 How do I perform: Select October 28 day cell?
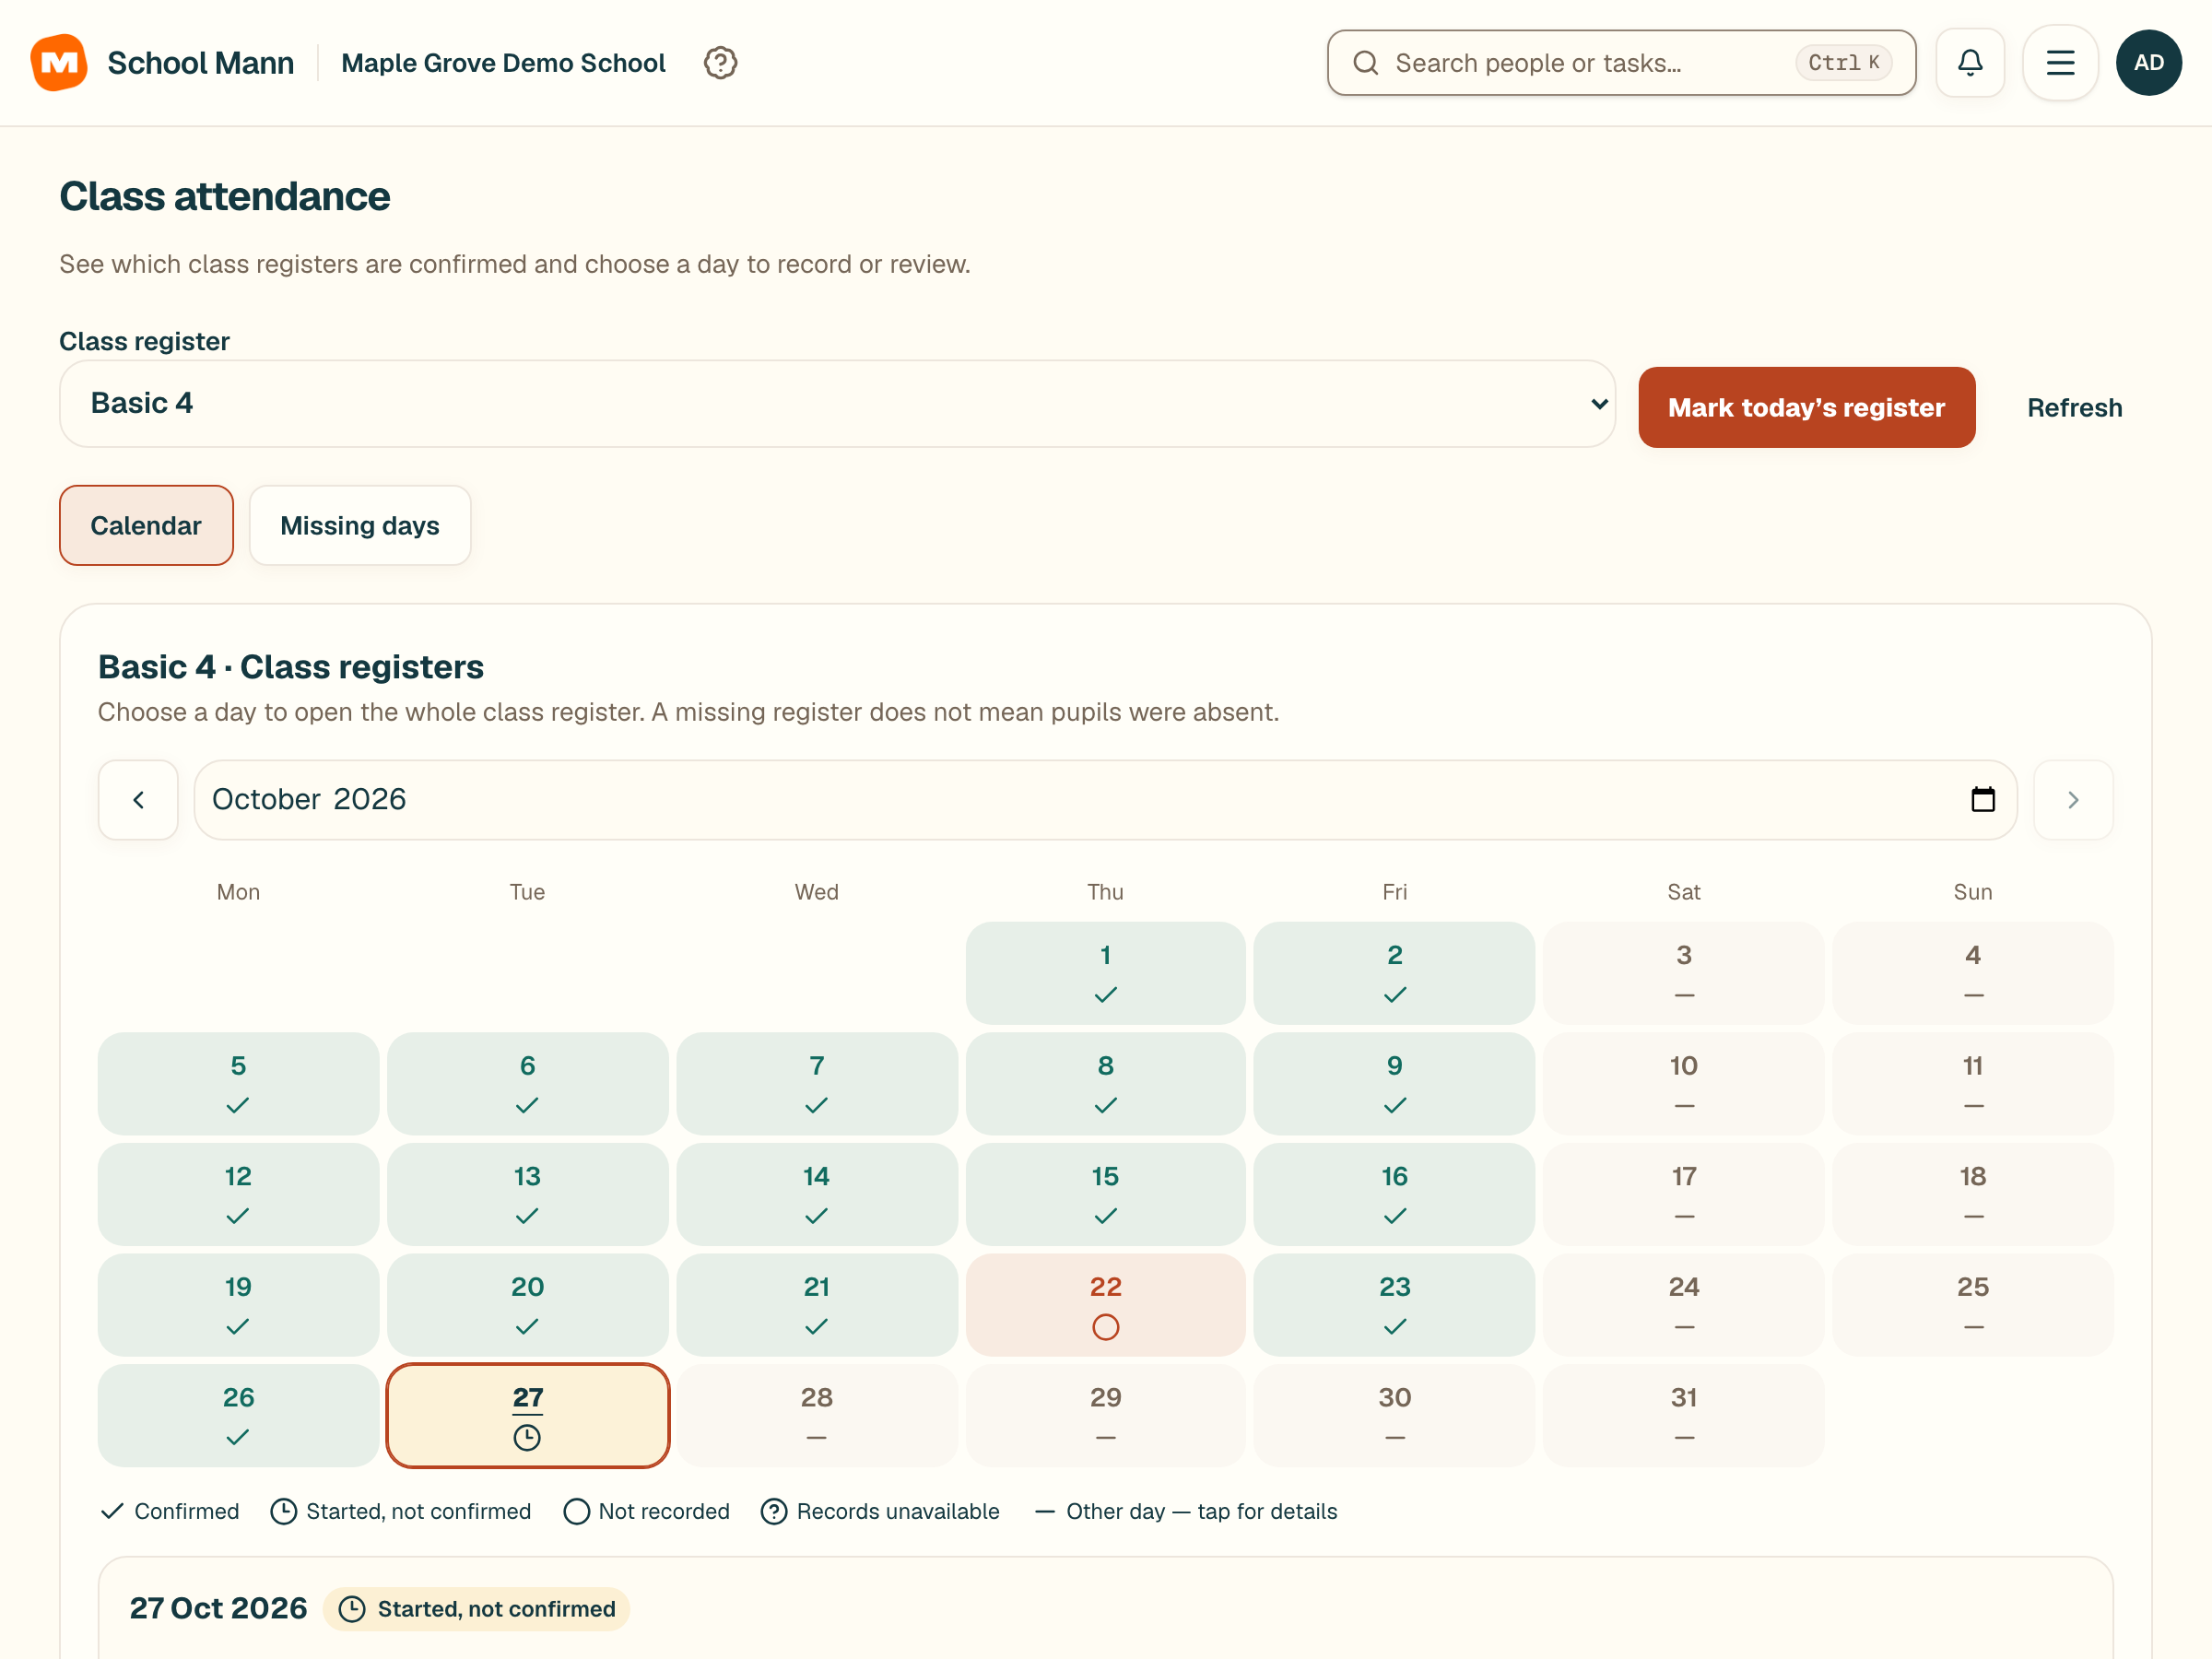pos(817,1416)
